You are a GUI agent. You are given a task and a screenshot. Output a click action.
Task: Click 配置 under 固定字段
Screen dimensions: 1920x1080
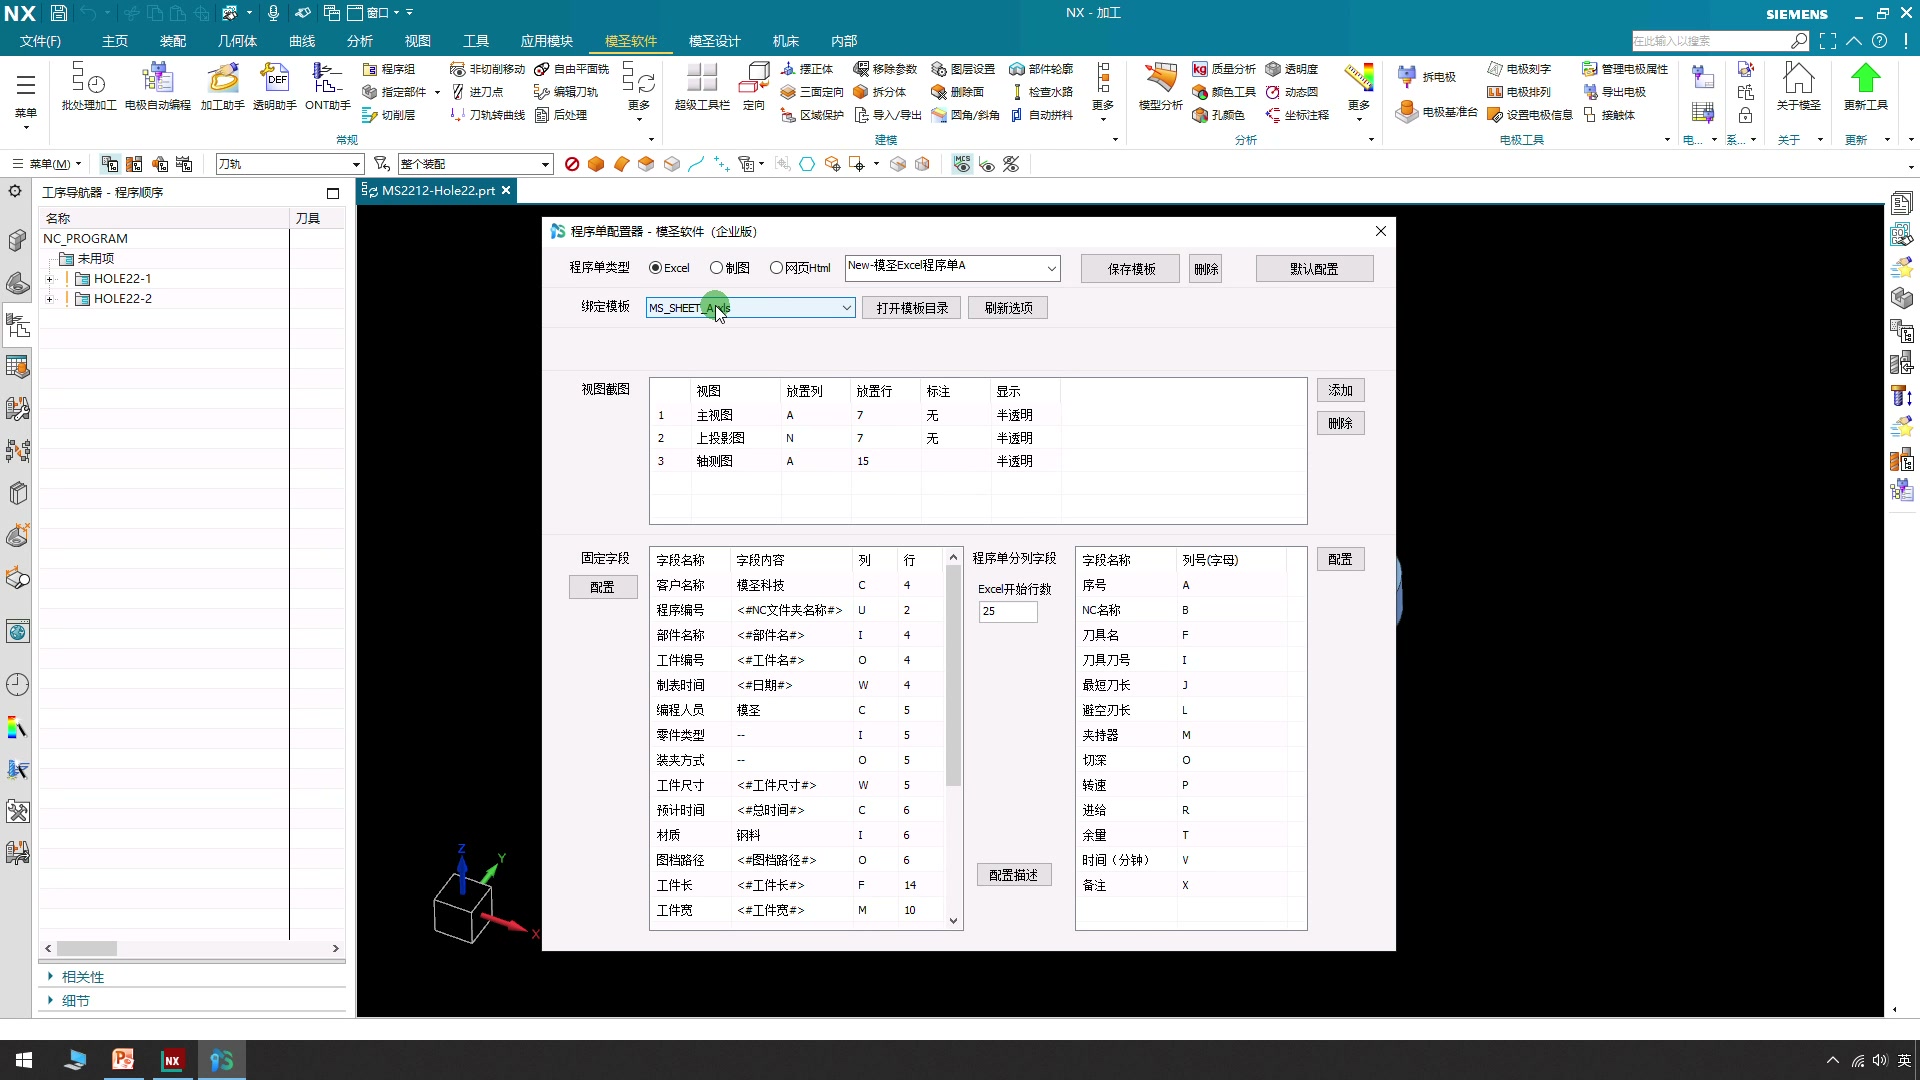[602, 587]
